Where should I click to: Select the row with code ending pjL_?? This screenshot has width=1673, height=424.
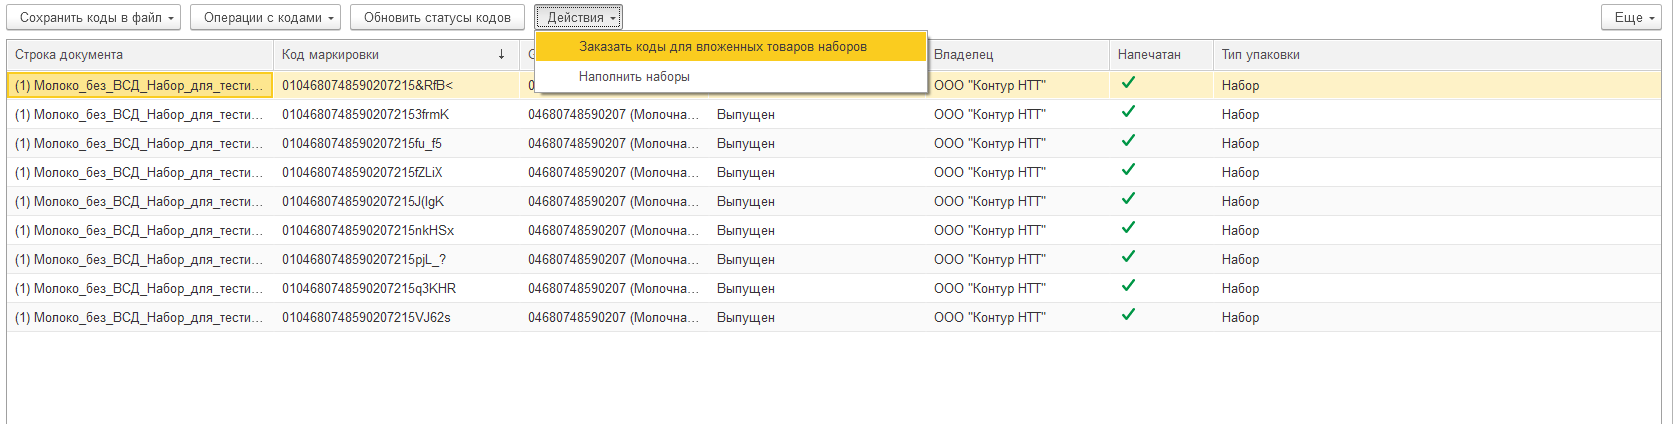(x=364, y=260)
